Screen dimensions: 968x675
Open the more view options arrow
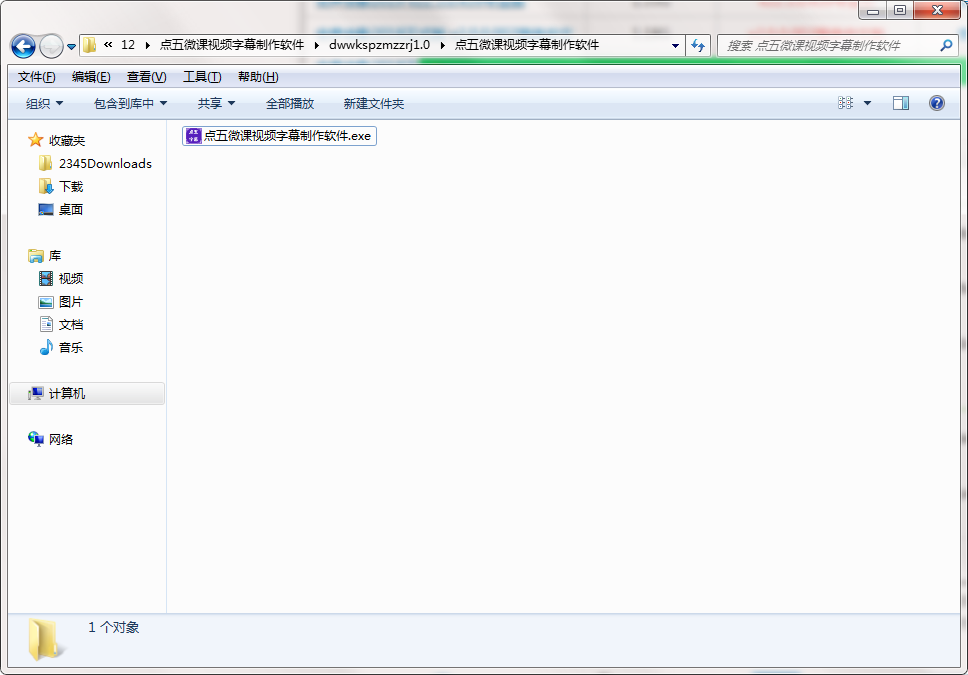(x=867, y=103)
